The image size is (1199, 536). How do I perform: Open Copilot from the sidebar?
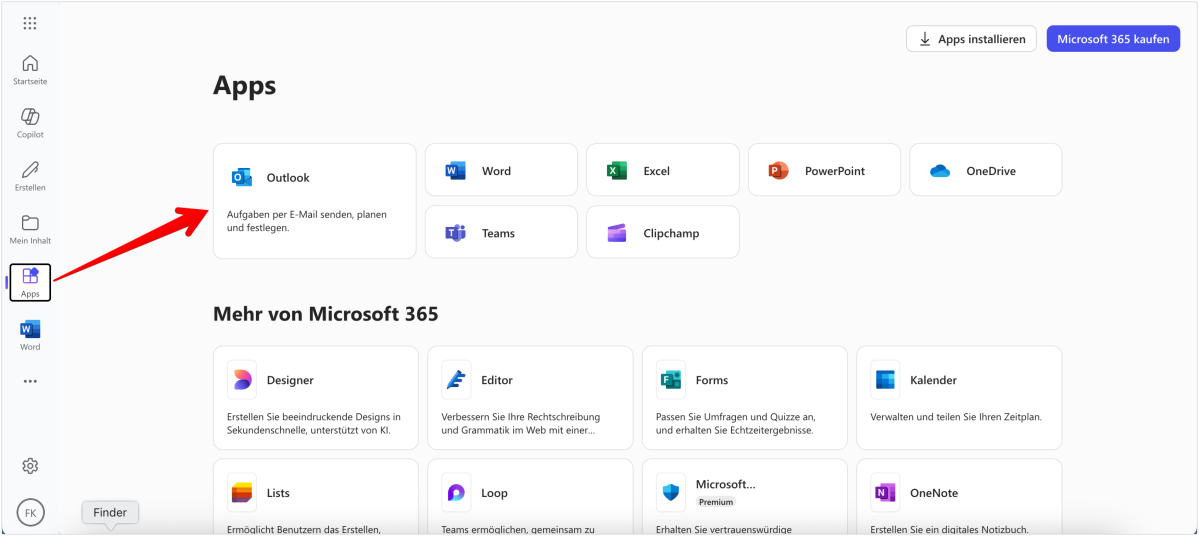[x=30, y=123]
